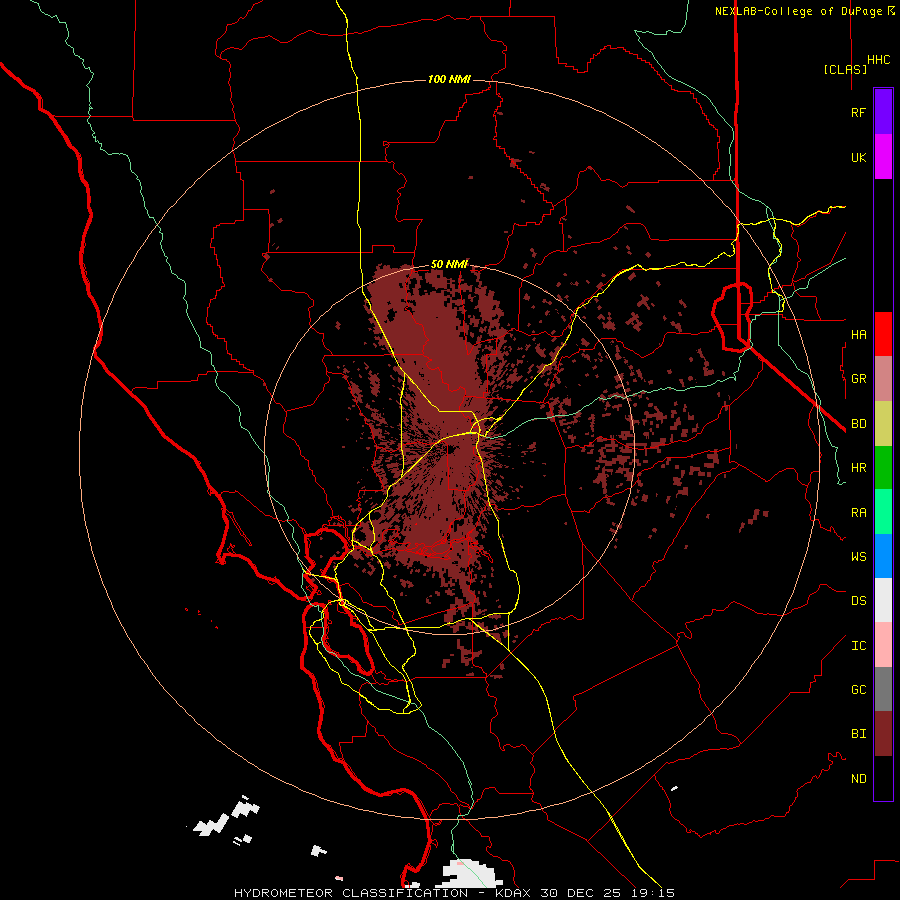Click the HA red legend swatch

pyautogui.click(x=883, y=334)
